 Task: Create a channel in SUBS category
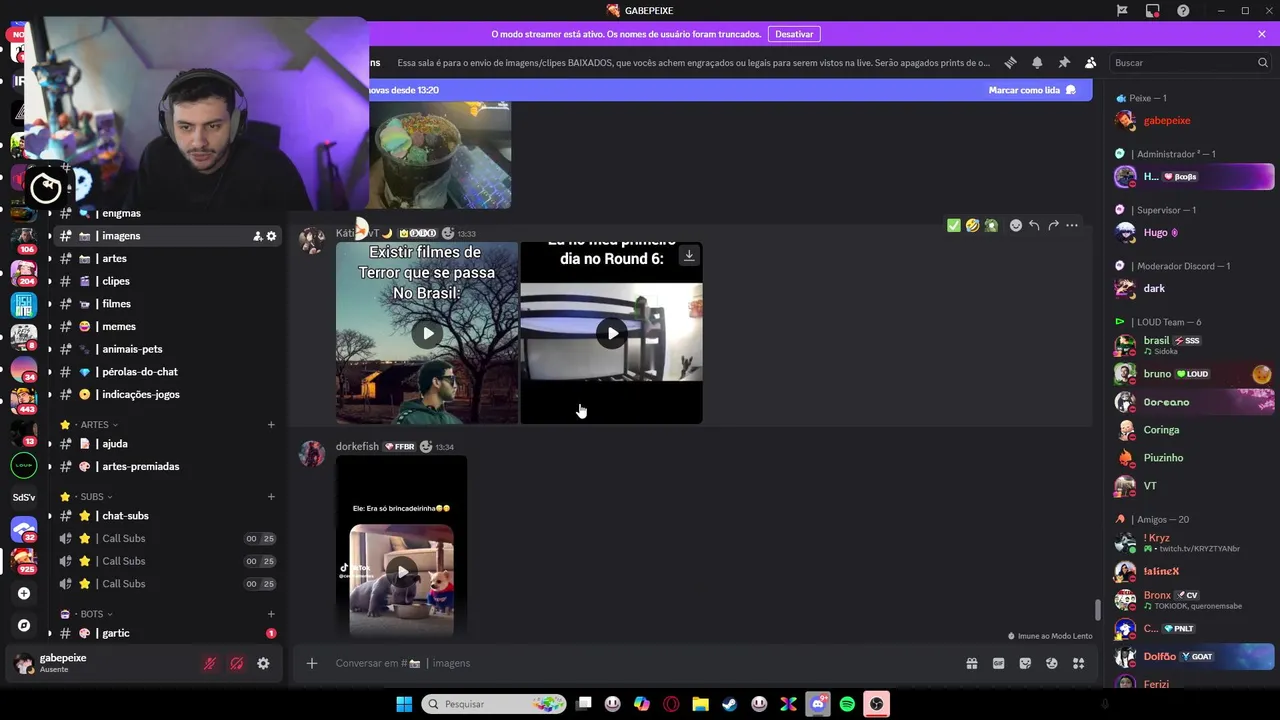271,497
